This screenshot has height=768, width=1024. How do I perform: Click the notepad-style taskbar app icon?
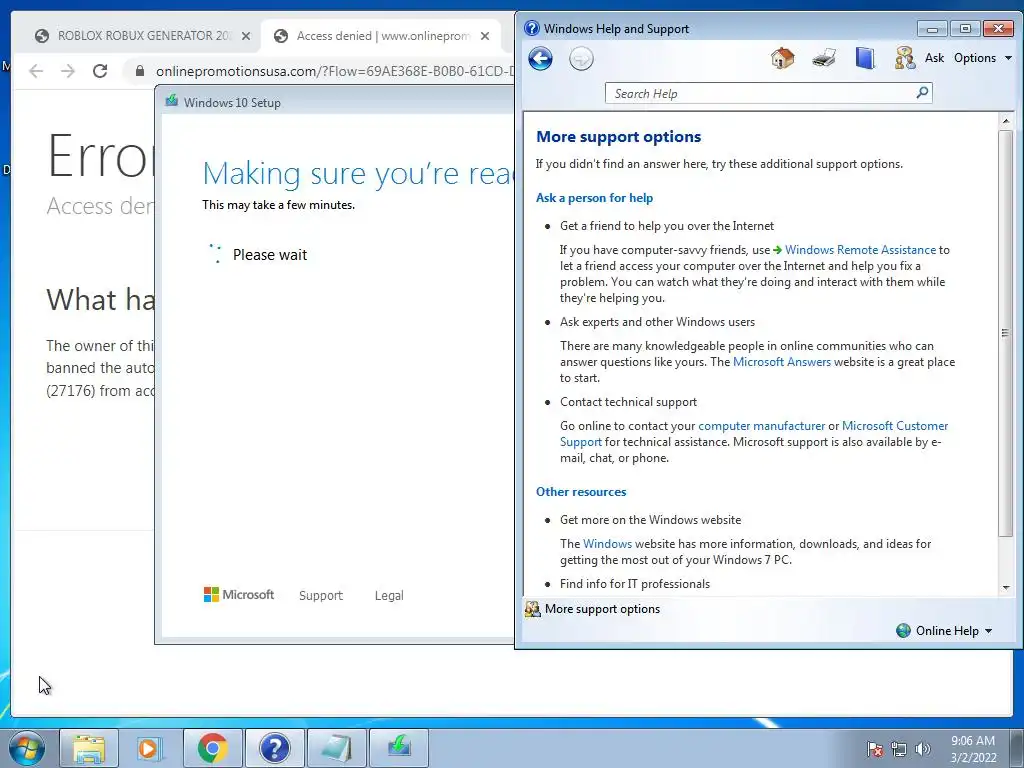point(336,748)
